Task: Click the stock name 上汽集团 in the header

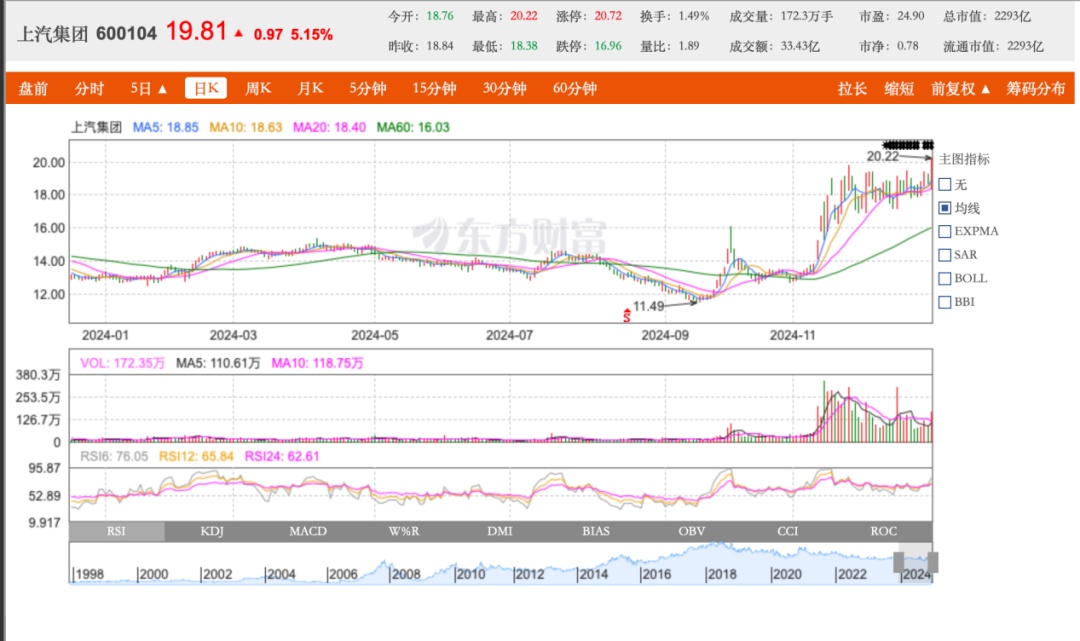Action: tap(52, 34)
